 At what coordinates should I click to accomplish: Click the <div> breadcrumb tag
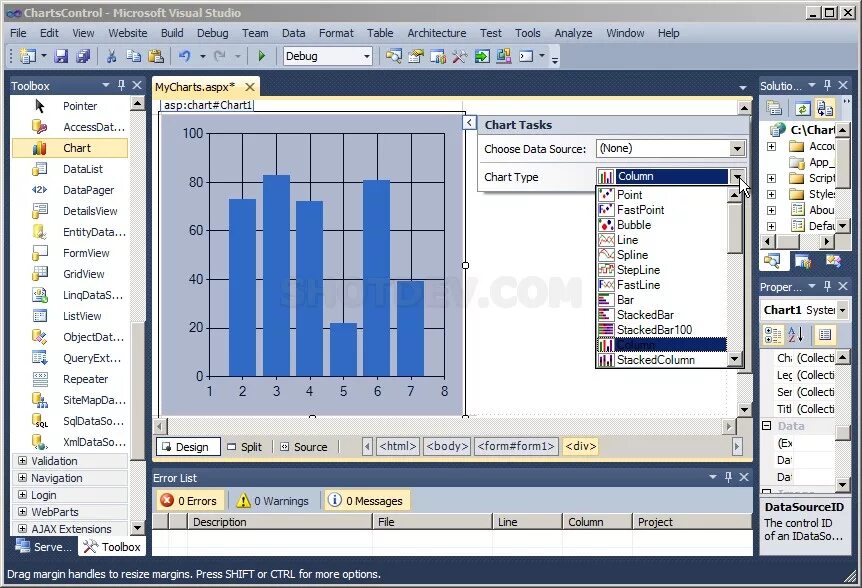581,446
